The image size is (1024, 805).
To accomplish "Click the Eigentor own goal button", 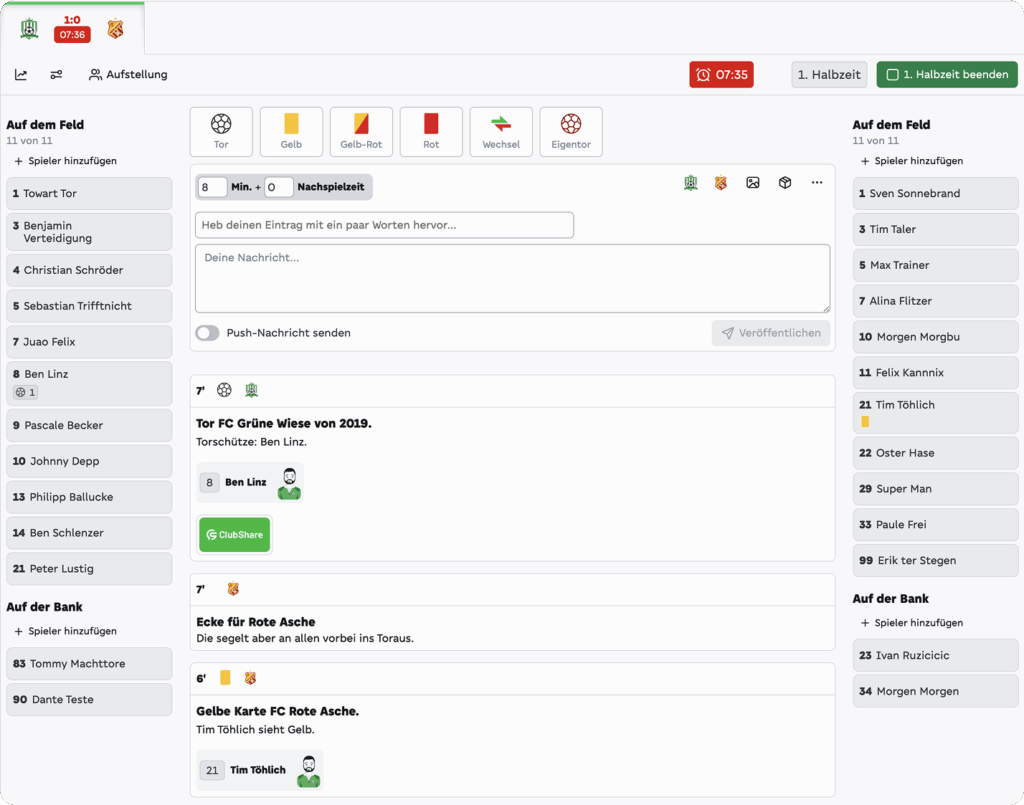I will 571,132.
